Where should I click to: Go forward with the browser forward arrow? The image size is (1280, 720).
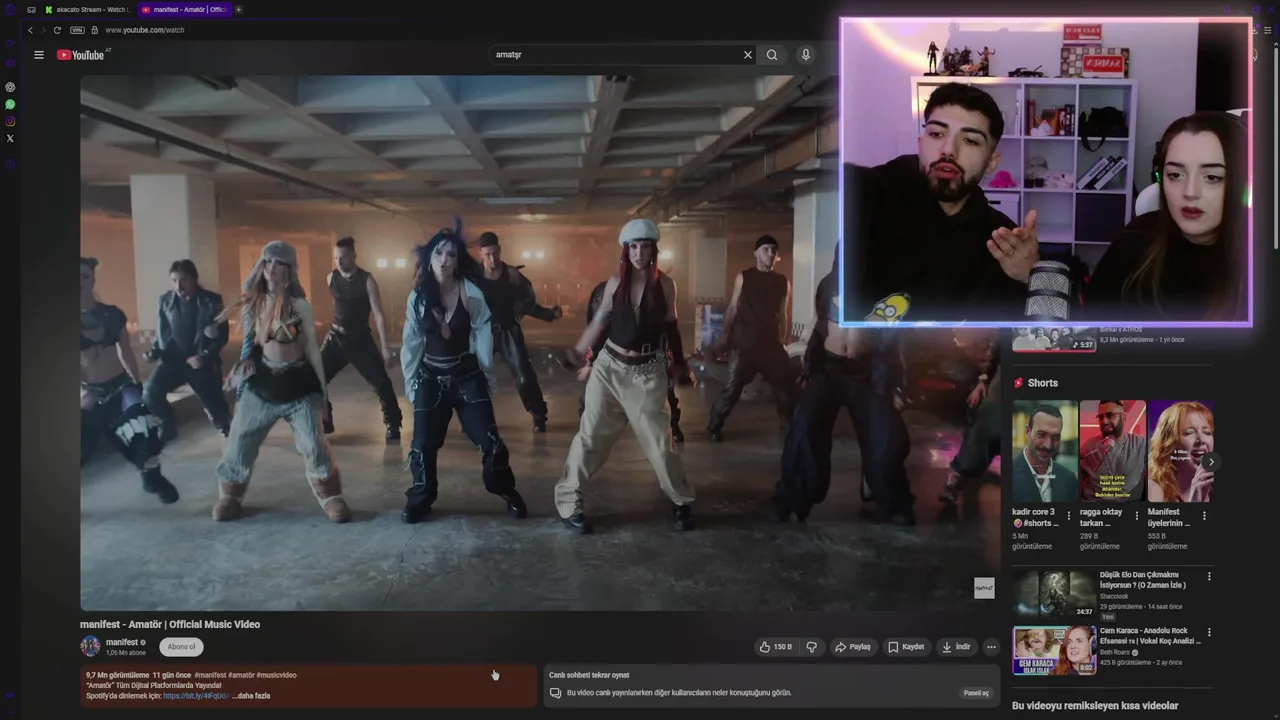[43, 30]
